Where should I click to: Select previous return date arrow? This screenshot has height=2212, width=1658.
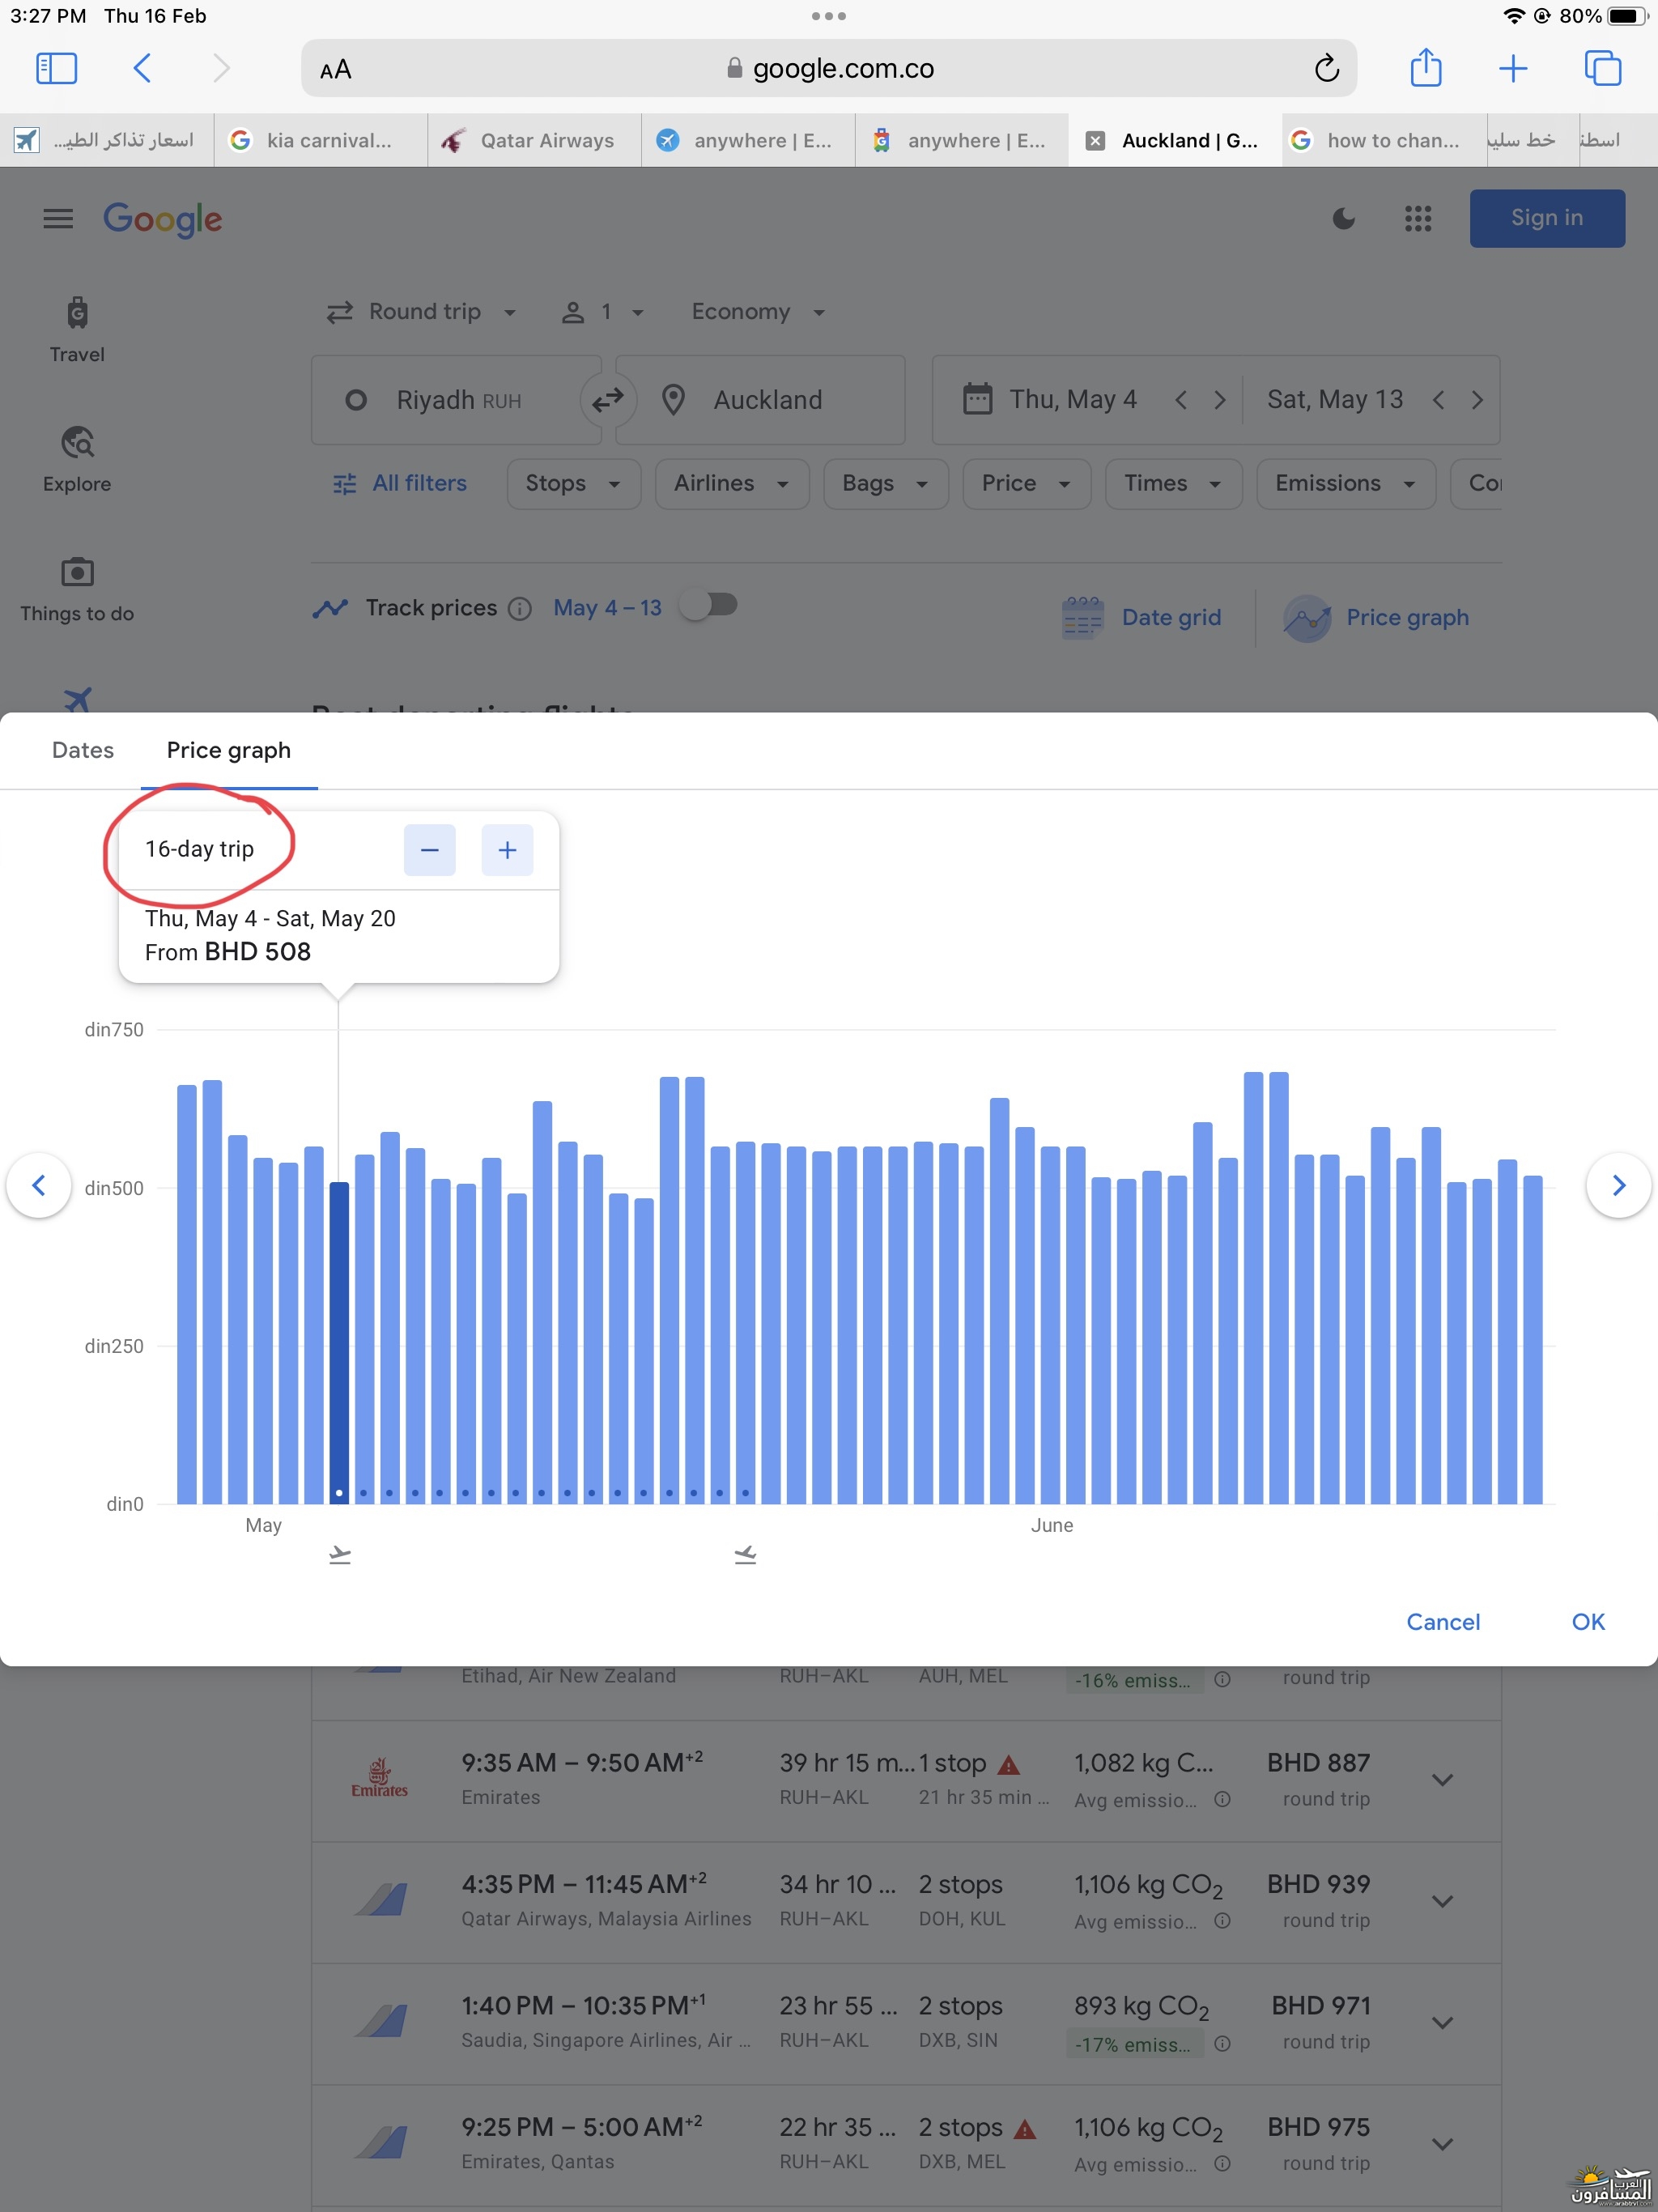[1438, 400]
